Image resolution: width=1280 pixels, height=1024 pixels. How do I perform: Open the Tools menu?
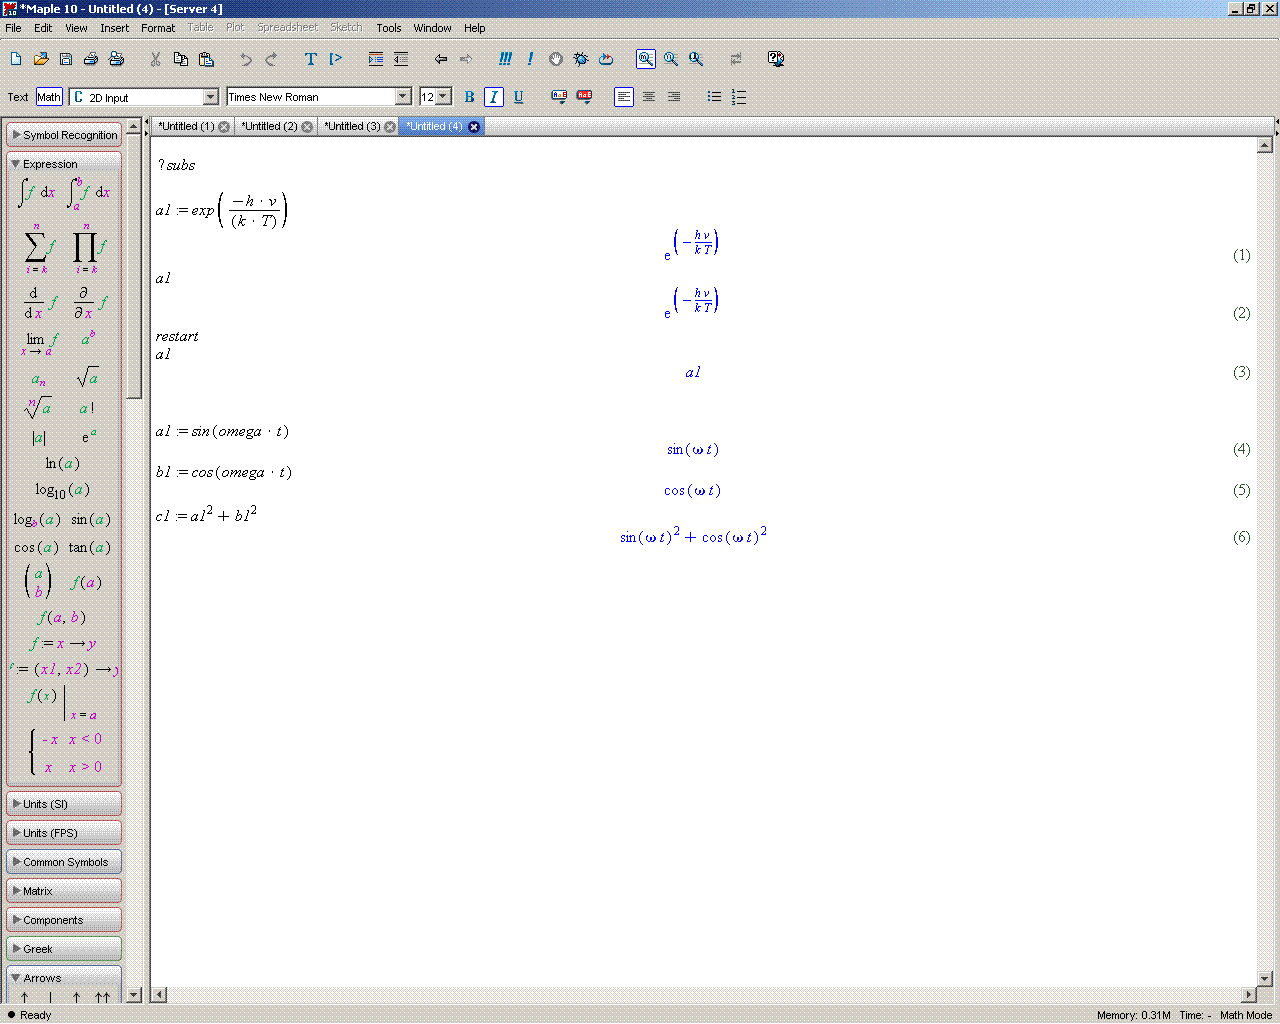[x=388, y=28]
